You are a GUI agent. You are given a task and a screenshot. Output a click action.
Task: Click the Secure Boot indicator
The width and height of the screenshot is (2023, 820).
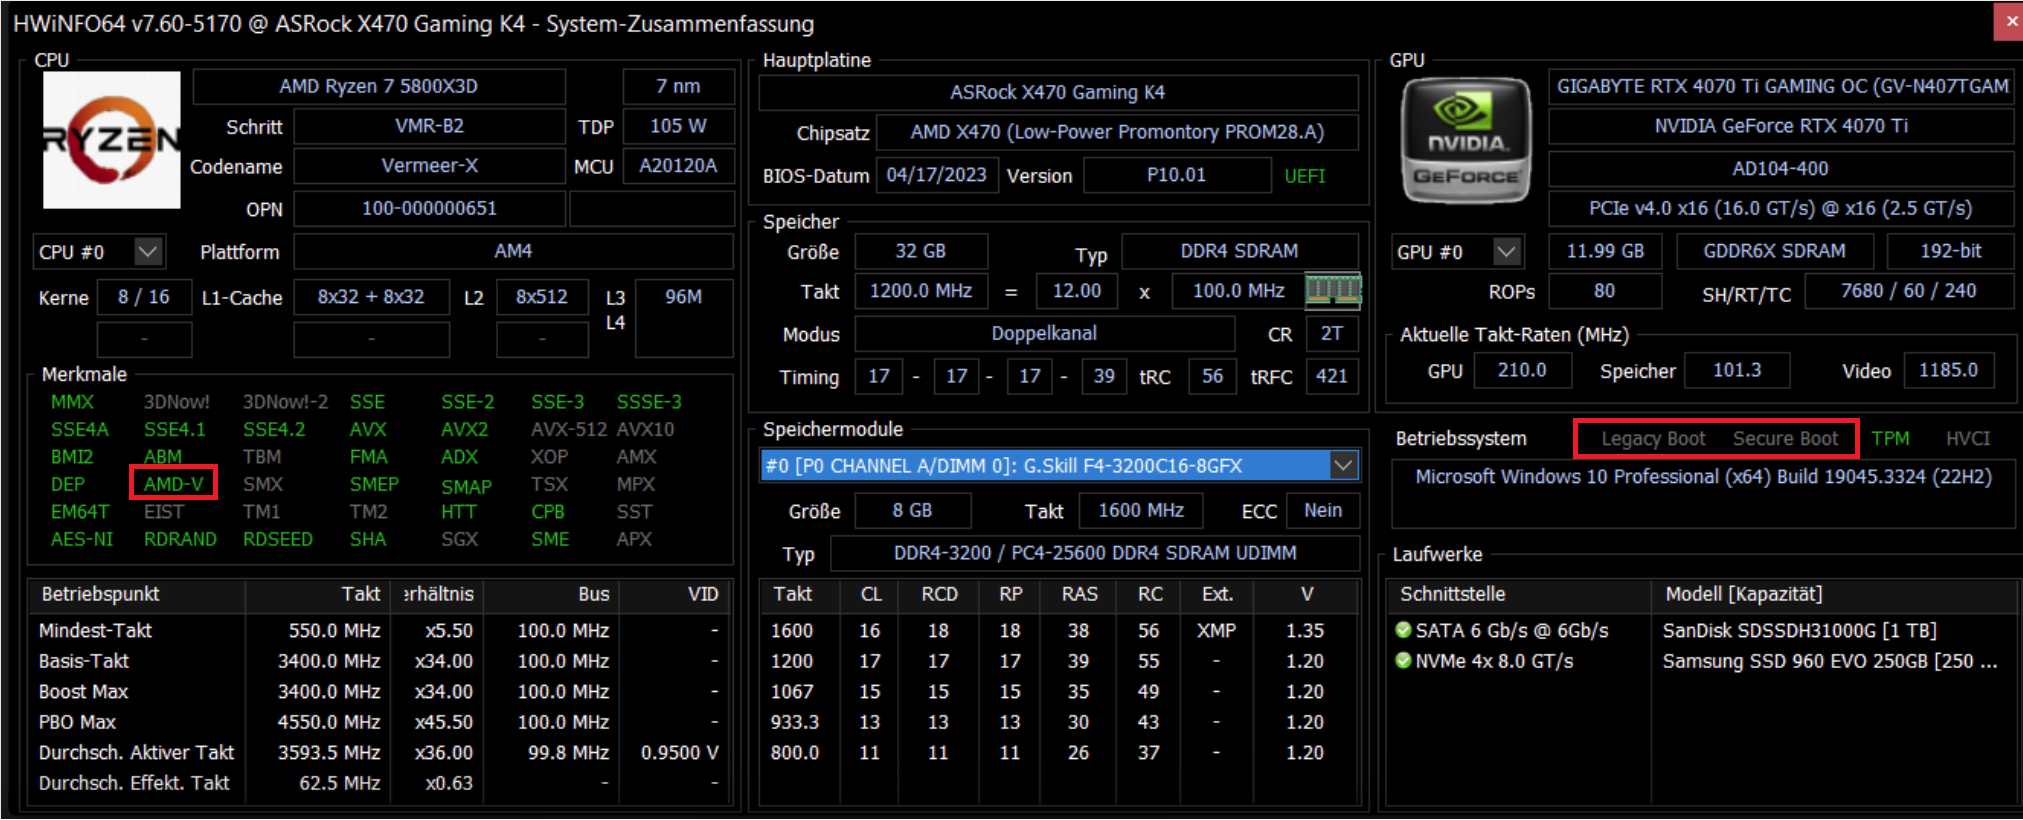pos(1785,438)
